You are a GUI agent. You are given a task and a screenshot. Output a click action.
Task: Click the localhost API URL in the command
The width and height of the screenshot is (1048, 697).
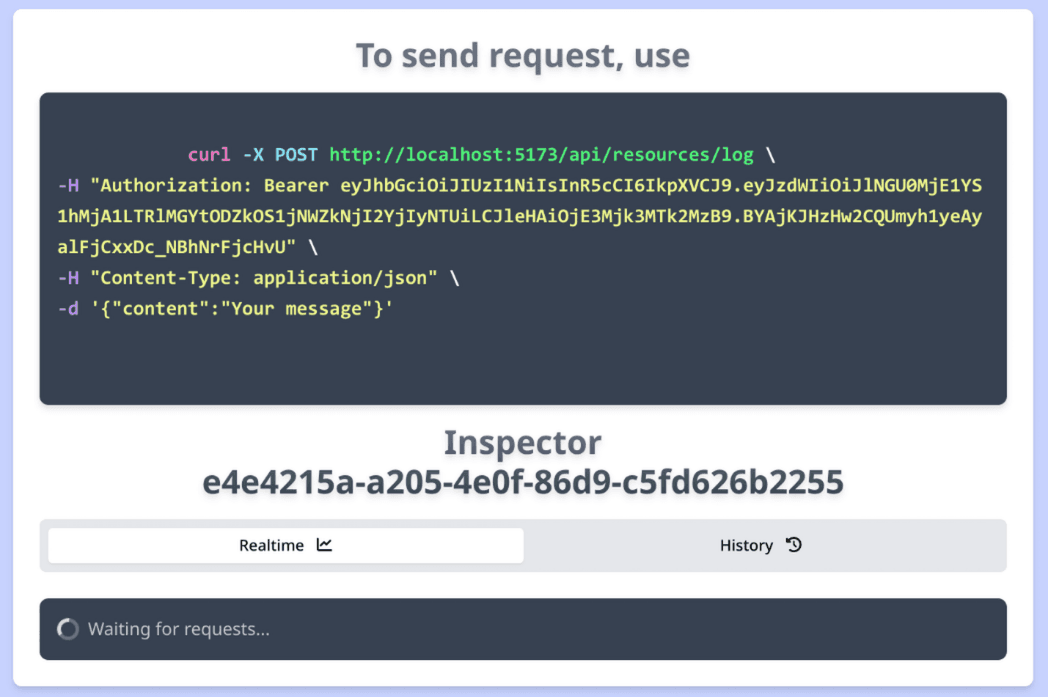click(541, 155)
